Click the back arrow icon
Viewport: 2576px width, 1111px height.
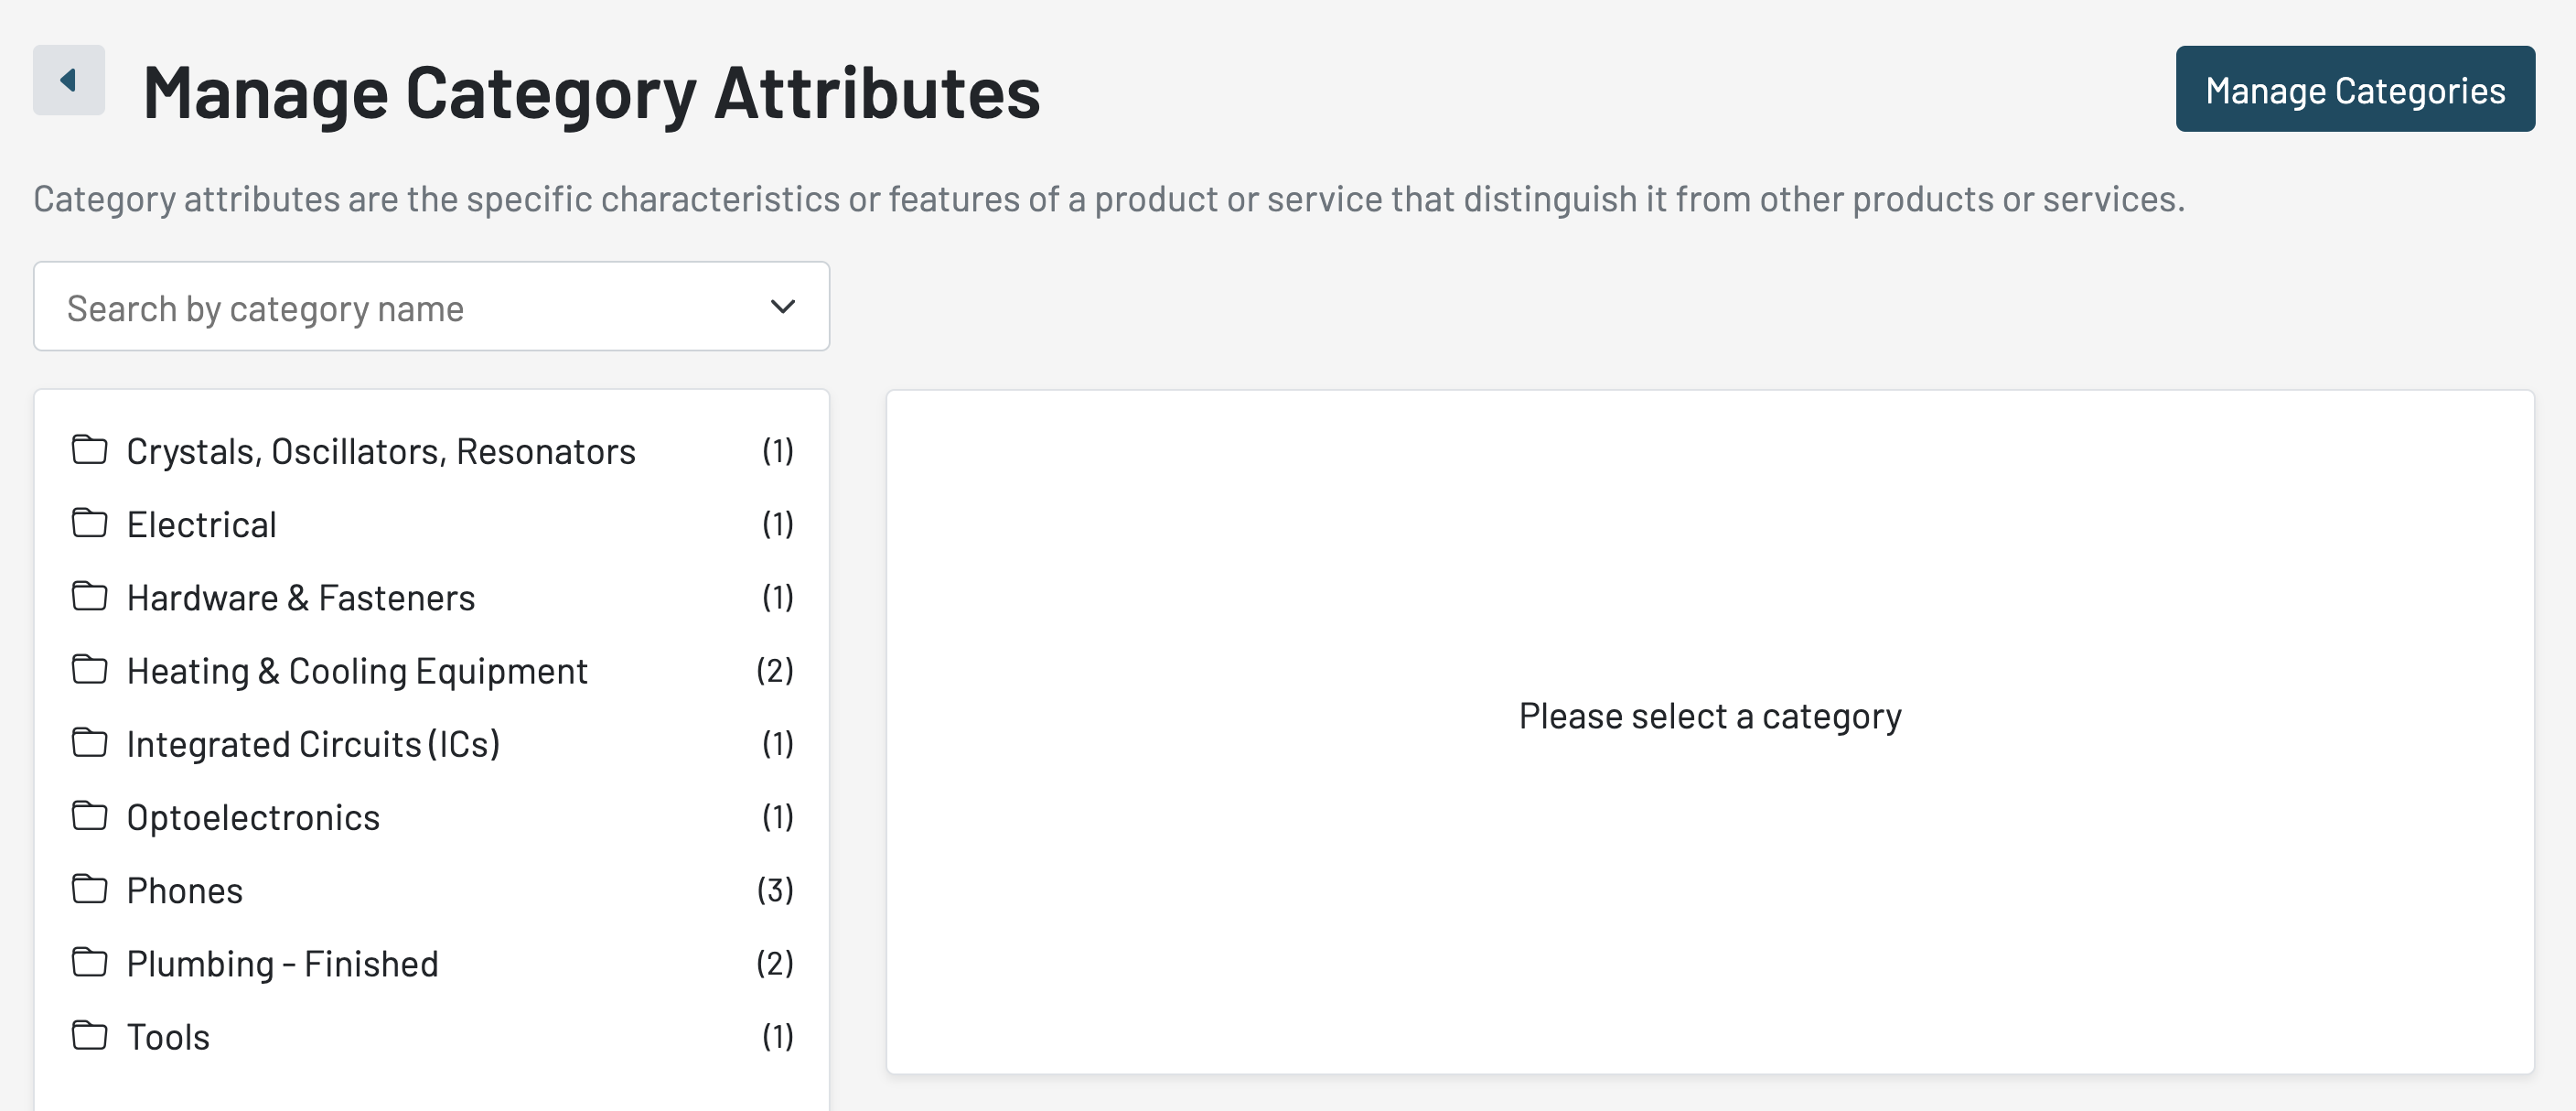(68, 80)
